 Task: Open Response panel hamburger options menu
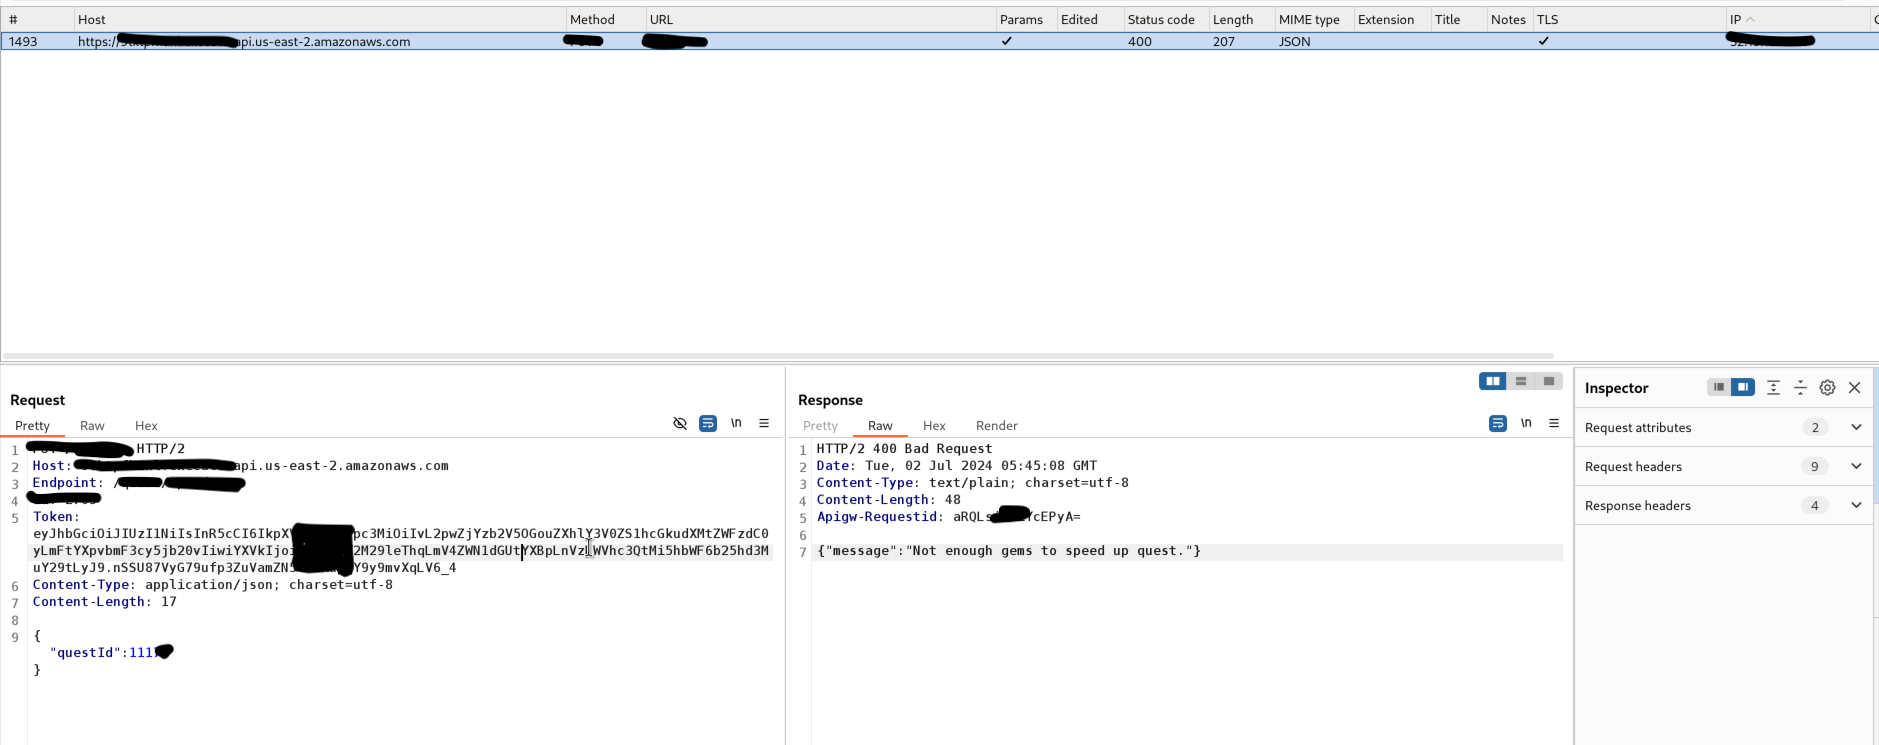pyautogui.click(x=1554, y=424)
